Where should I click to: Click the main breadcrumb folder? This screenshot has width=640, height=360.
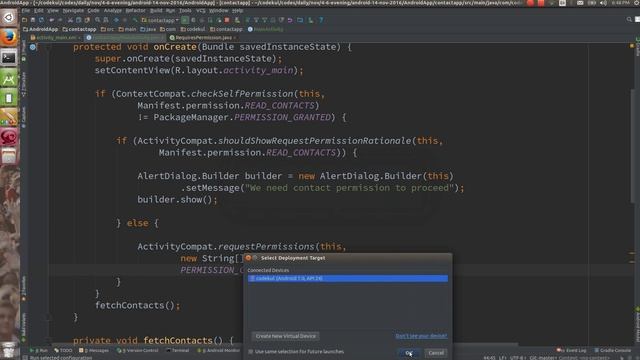(x=127, y=29)
